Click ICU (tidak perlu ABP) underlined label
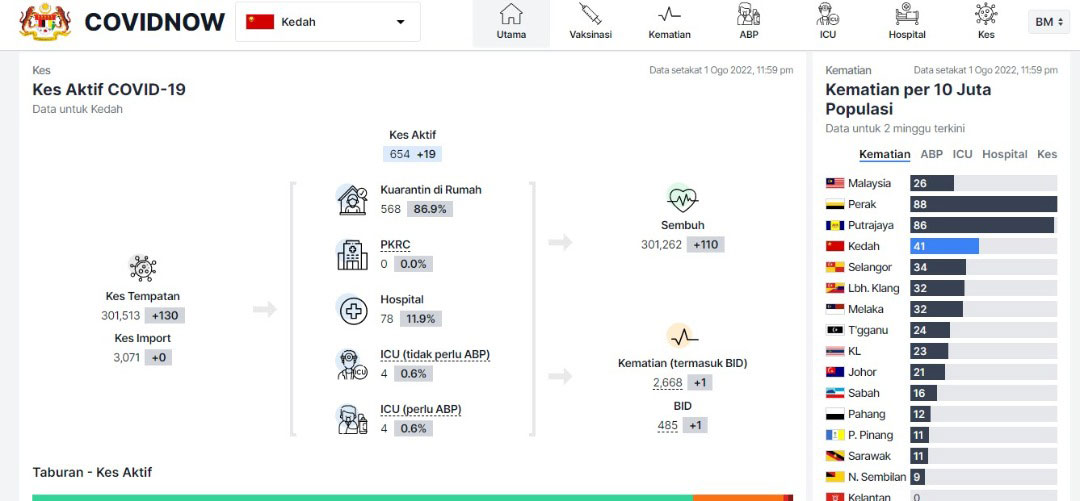This screenshot has height=501, width=1080. (435, 355)
